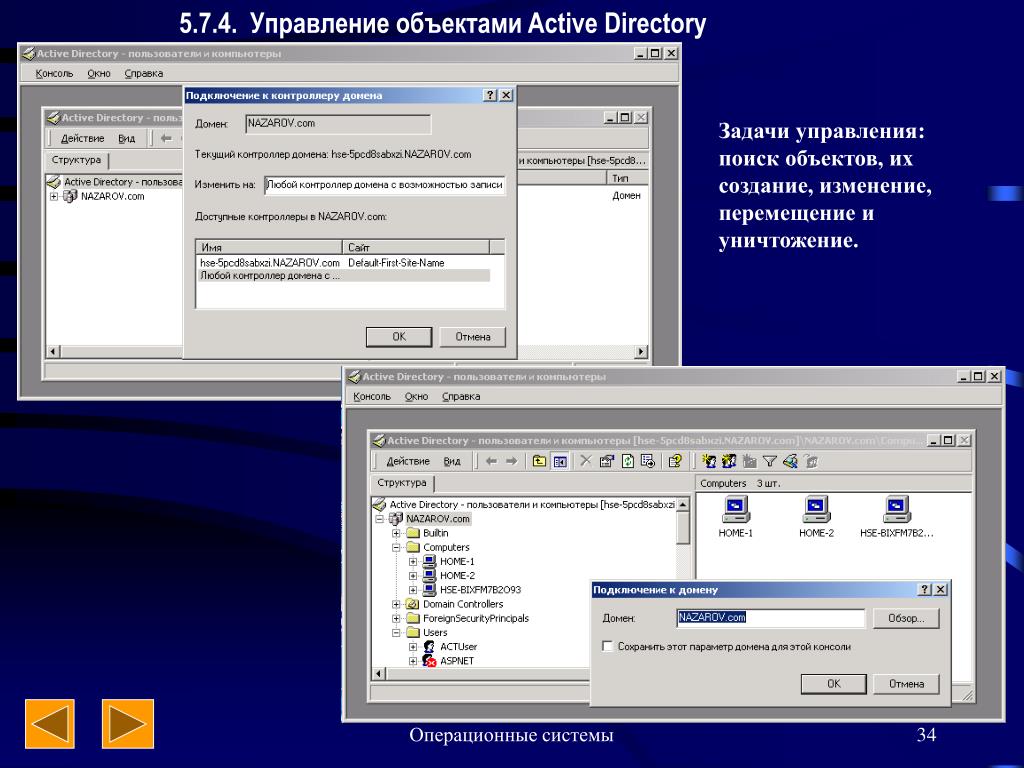
Task: Select the hse-5pcd8sabxzi.NAZAROV.com controller row
Action: tap(344, 263)
